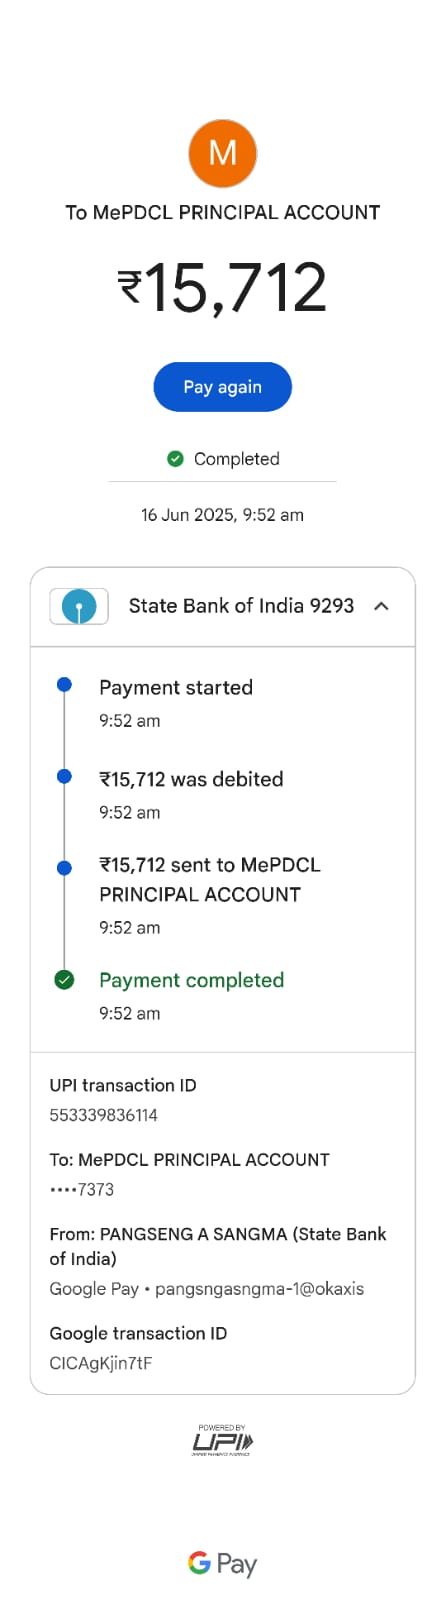
Task: Click the UPI transaction ID number
Action: [104, 1115]
